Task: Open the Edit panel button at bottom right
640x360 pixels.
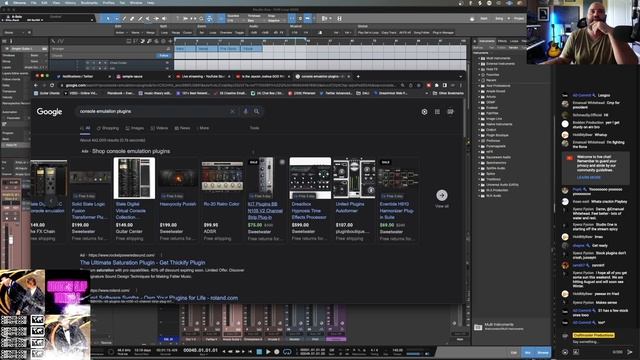Action: click(514, 352)
